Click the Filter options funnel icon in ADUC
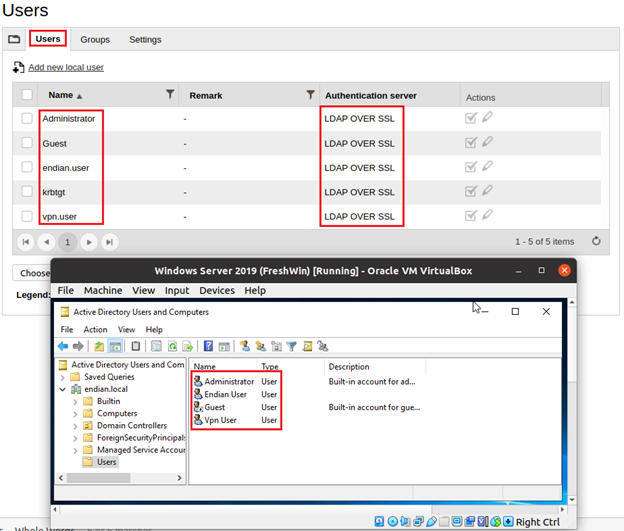Viewport: 624px width, 531px height. pyautogui.click(x=292, y=346)
